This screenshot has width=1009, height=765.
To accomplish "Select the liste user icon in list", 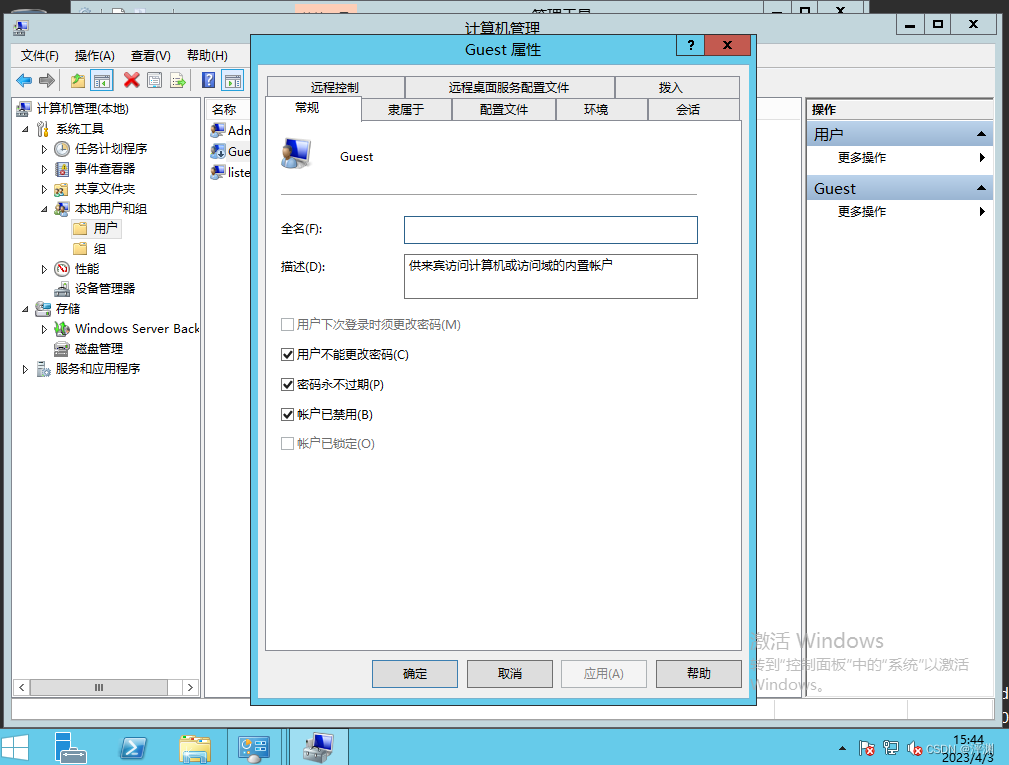I will (218, 172).
